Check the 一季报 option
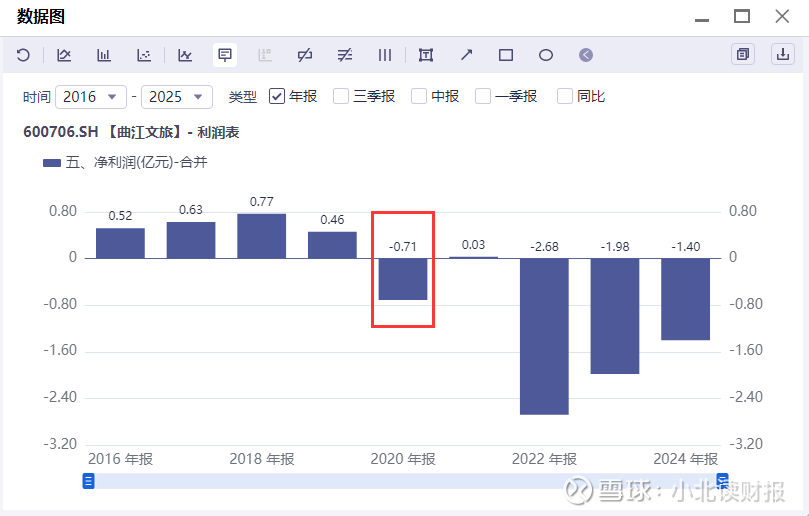This screenshot has height=516, width=809. (483, 96)
